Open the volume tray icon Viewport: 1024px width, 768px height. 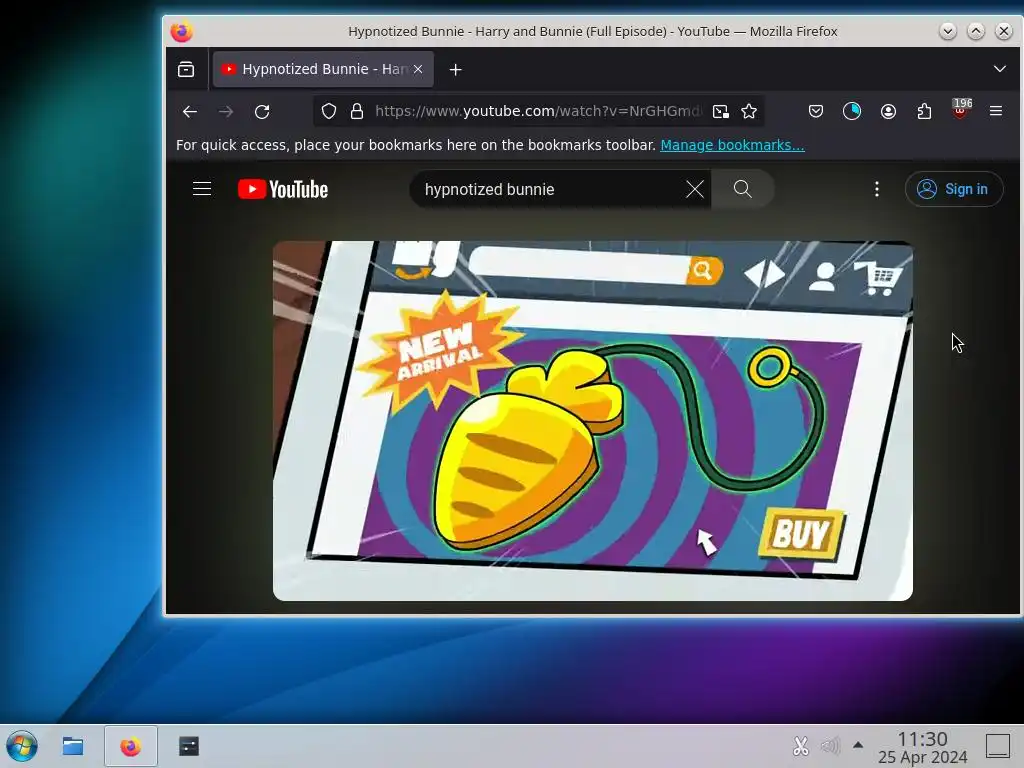[830, 746]
